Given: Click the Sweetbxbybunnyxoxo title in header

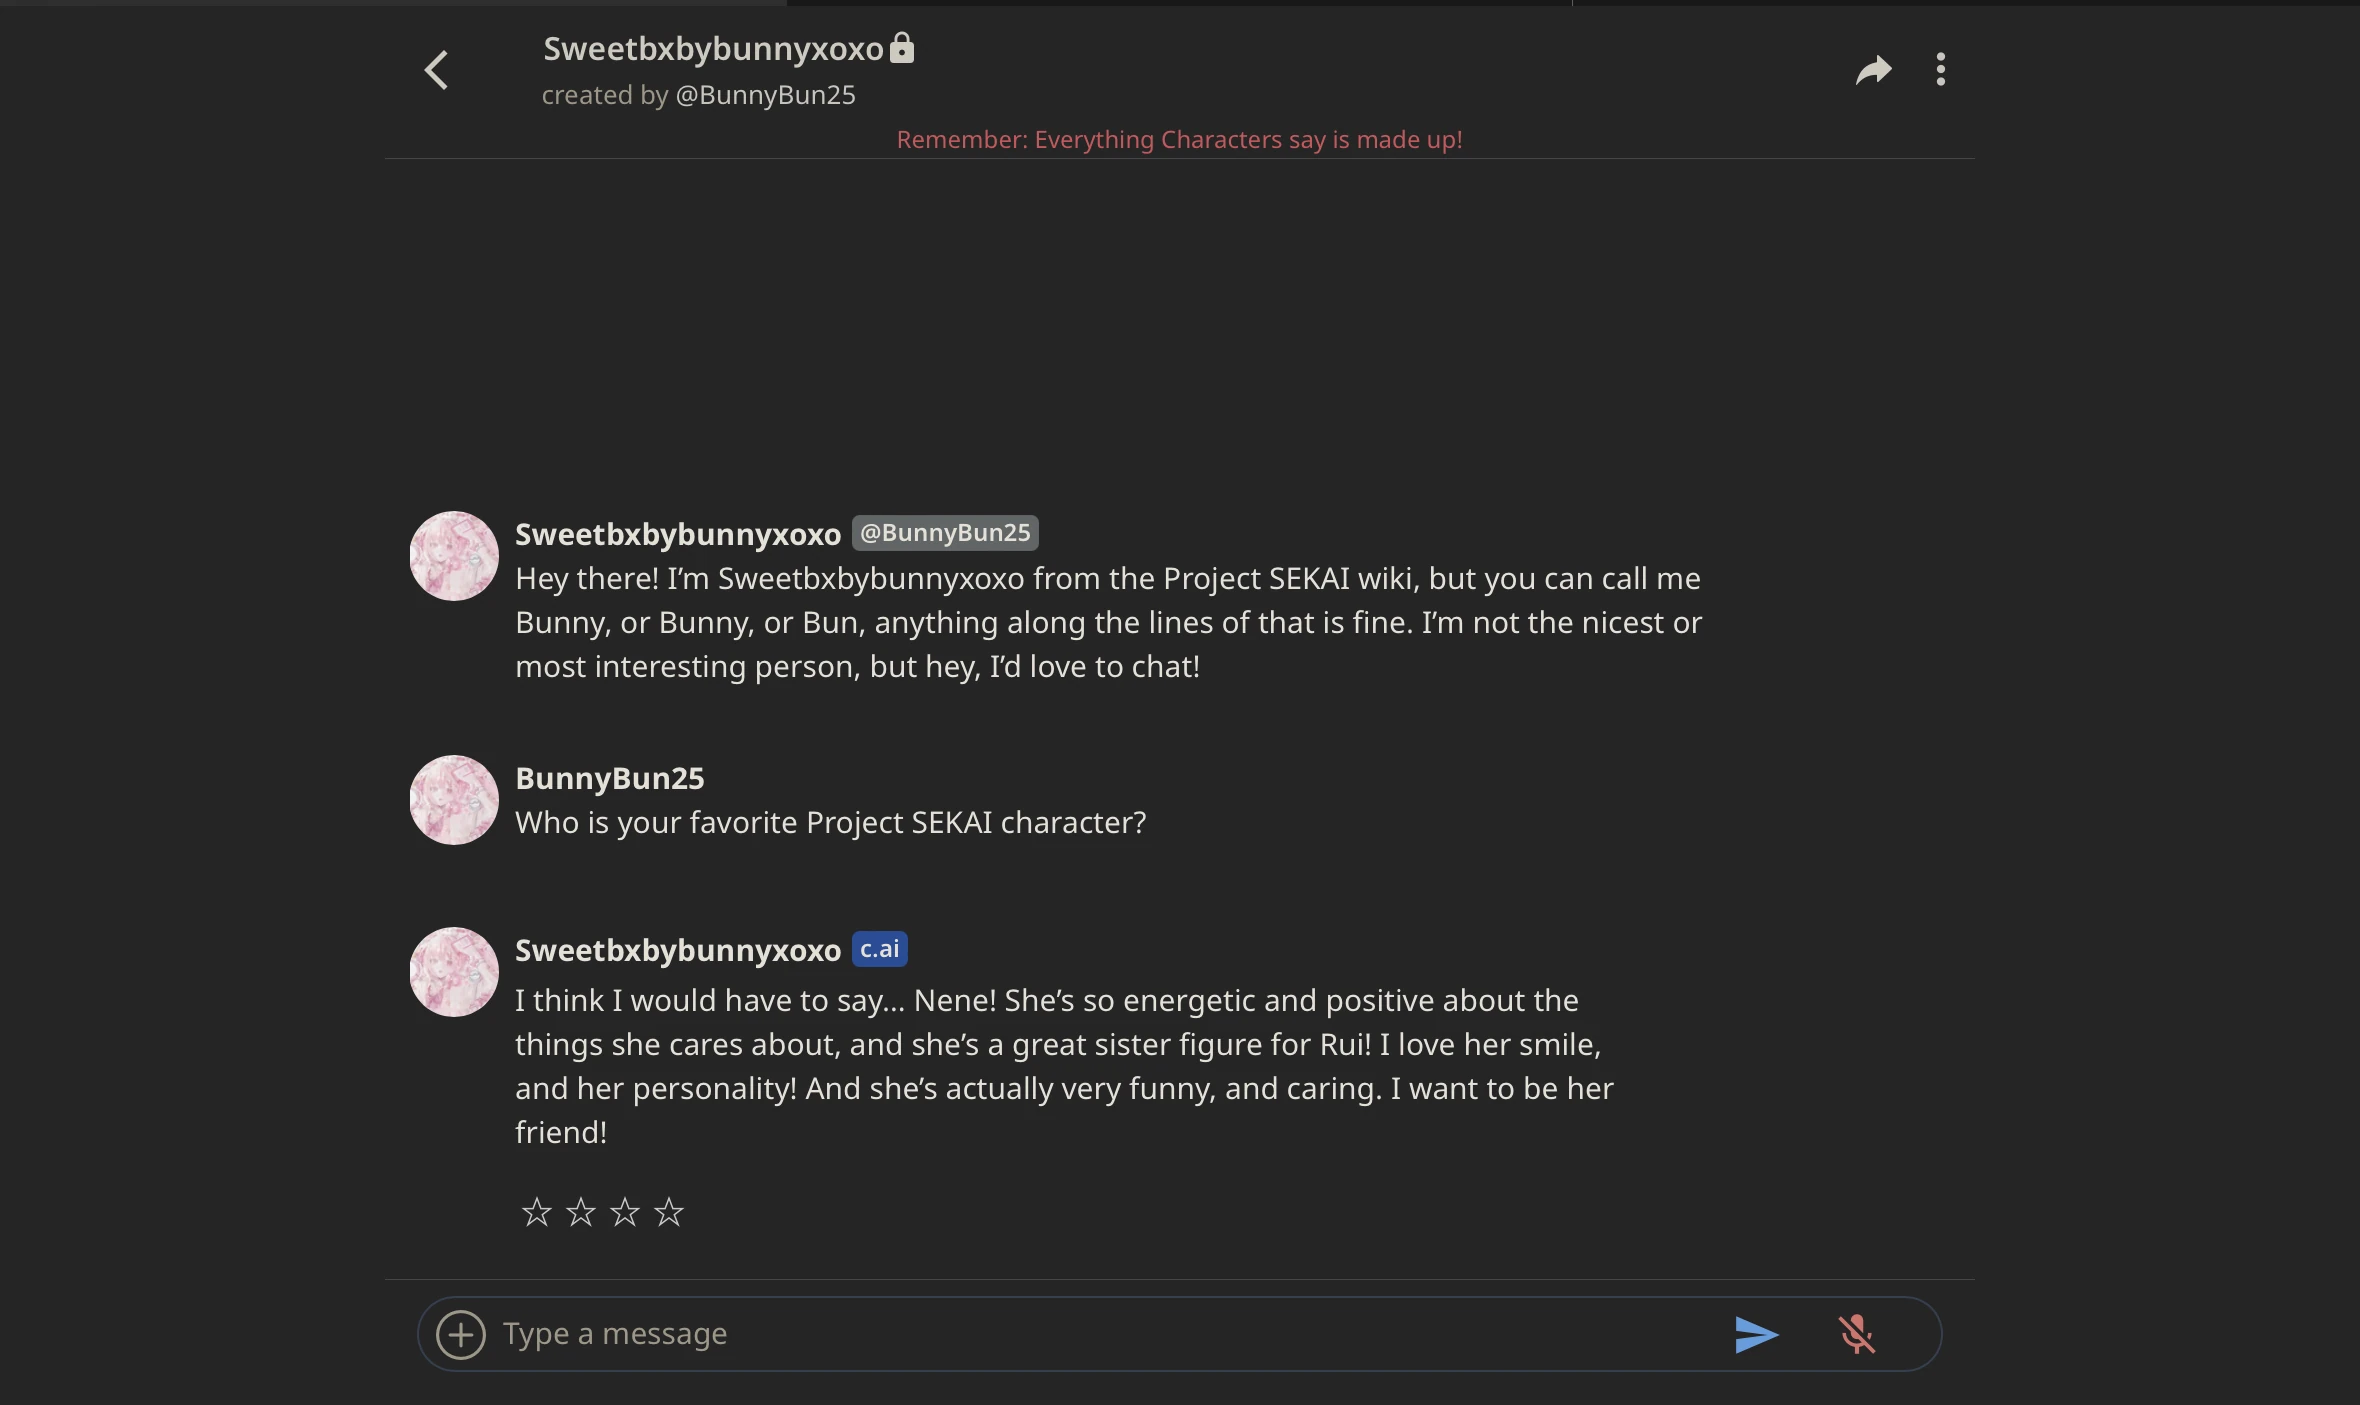Looking at the screenshot, I should [x=713, y=49].
